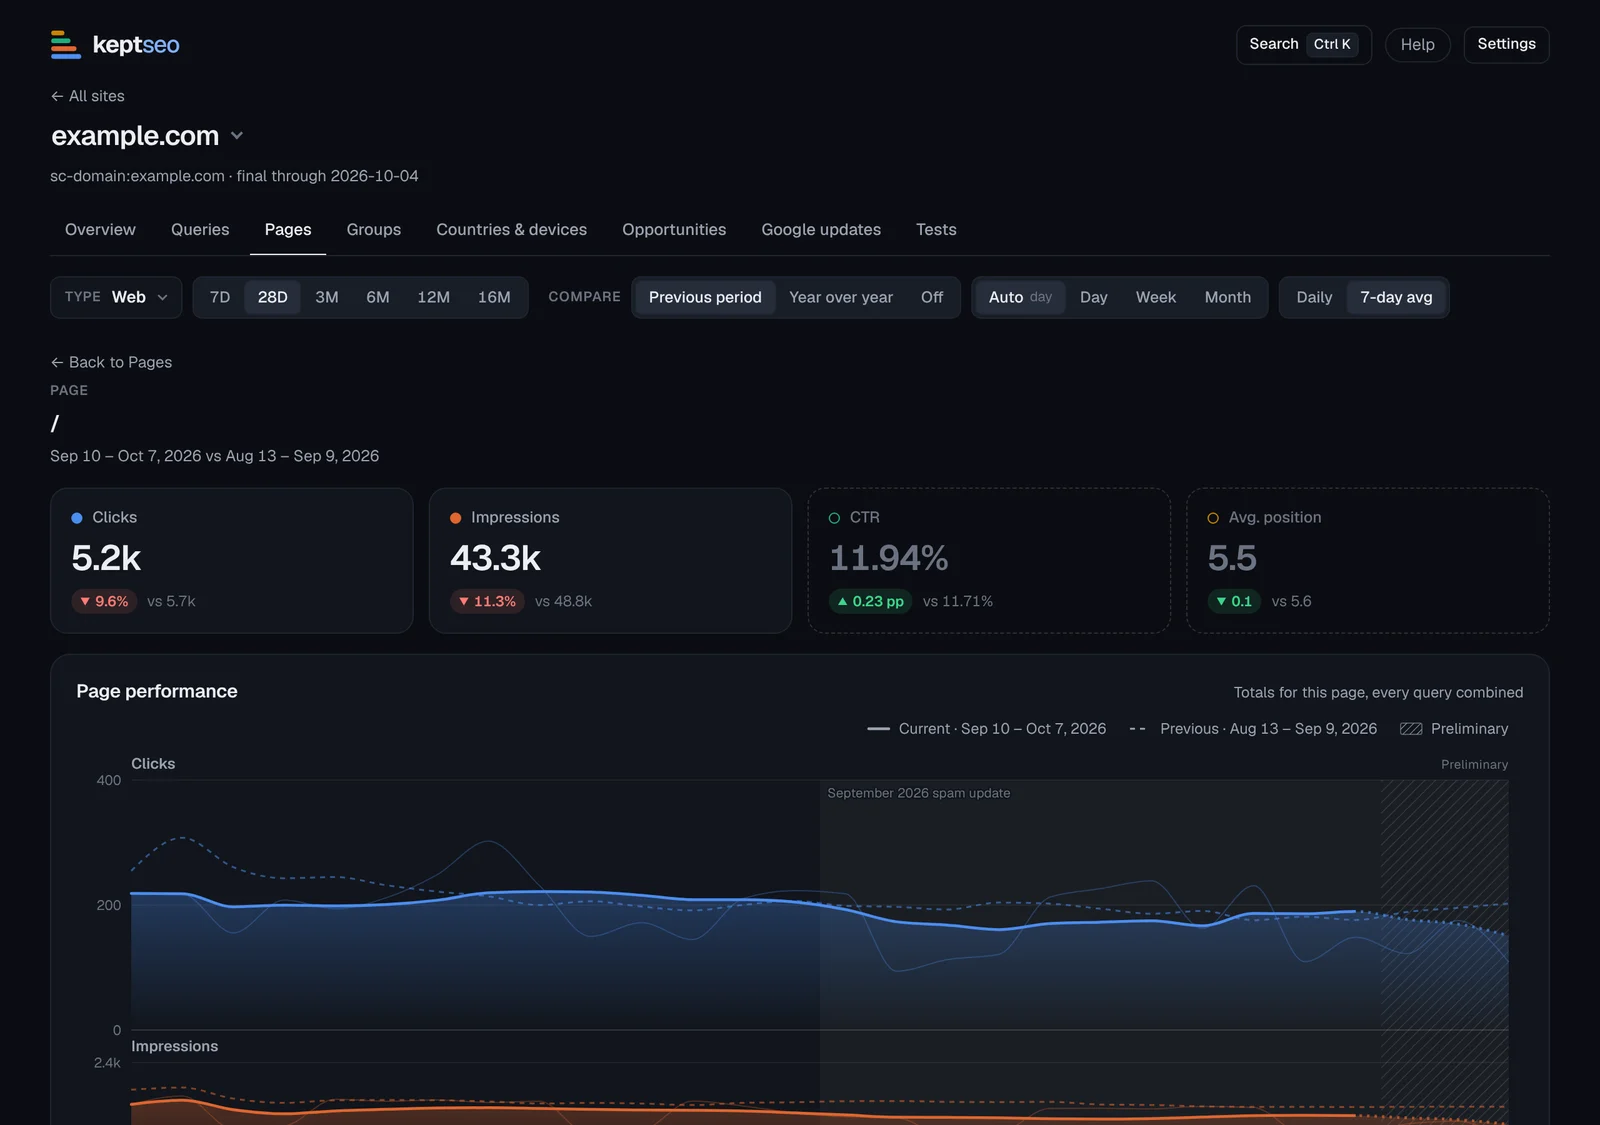Image resolution: width=1600 pixels, height=1125 pixels.
Task: Set granularity to Week
Action: pos(1156,298)
